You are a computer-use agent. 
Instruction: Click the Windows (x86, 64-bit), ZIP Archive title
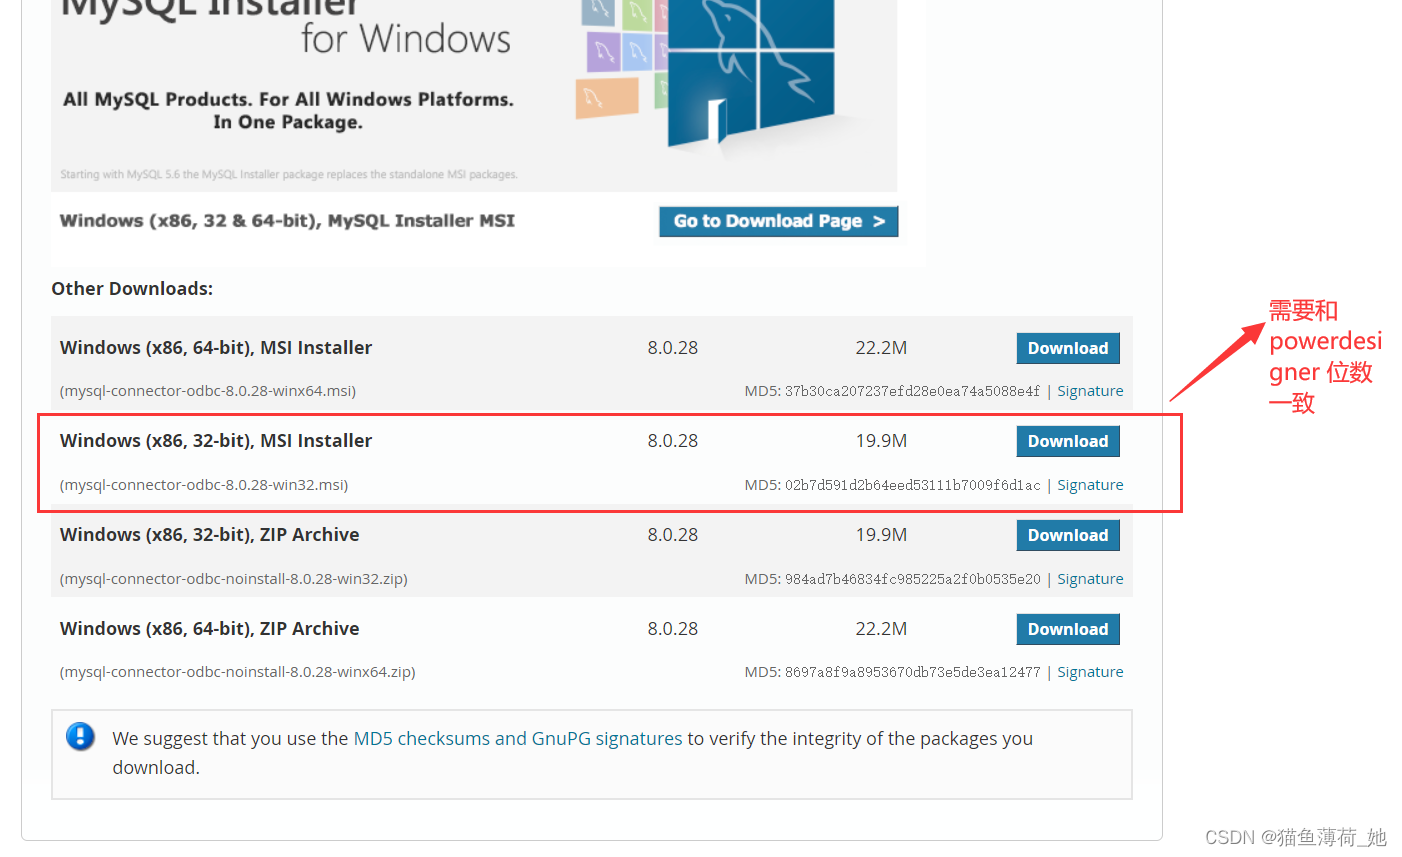pos(210,629)
